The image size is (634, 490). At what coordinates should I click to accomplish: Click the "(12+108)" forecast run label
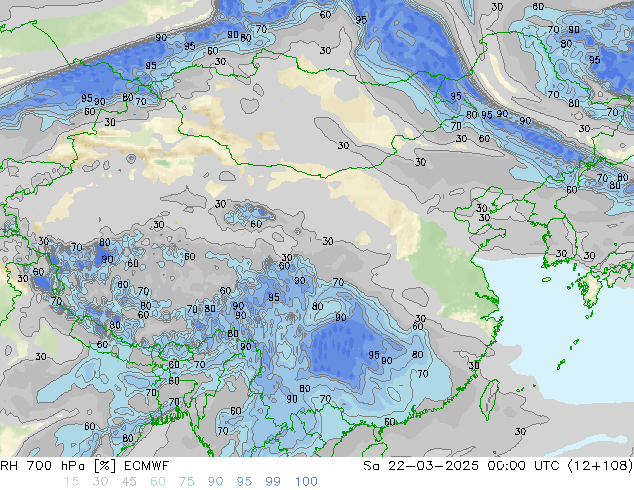coord(600,466)
